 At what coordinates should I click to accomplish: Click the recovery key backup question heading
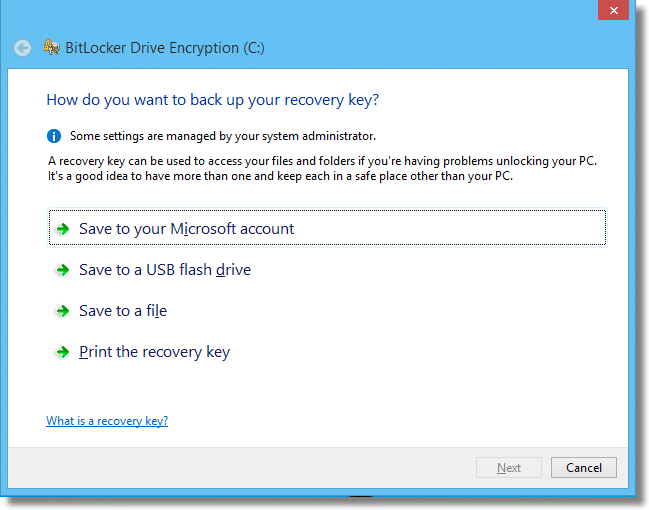pos(213,100)
